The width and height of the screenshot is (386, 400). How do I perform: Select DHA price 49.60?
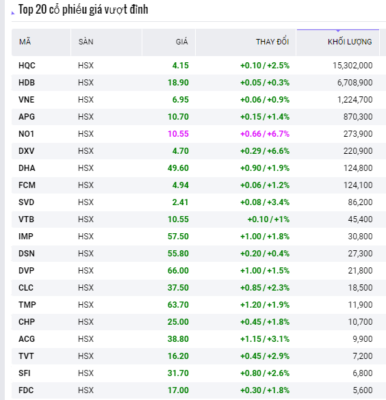[x=178, y=168]
